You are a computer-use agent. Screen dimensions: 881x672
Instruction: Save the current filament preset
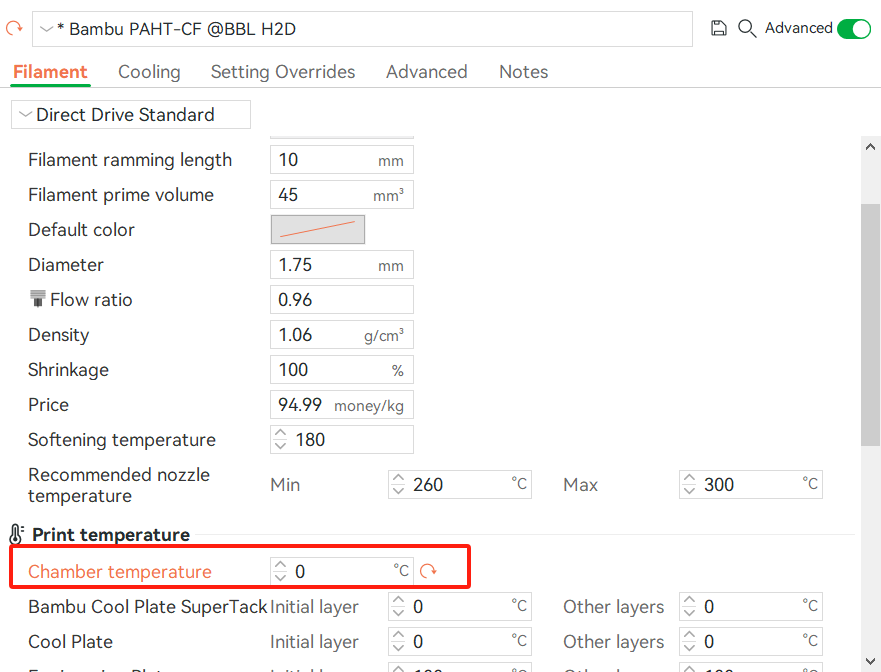click(719, 28)
